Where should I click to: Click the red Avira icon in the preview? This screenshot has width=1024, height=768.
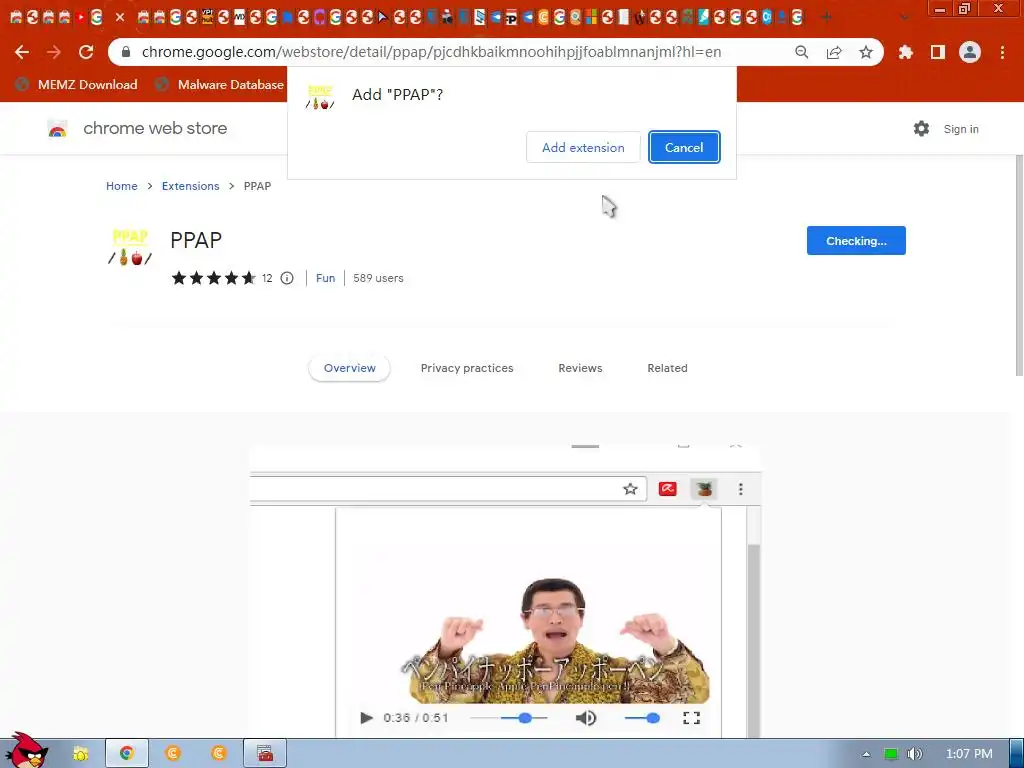click(x=667, y=488)
